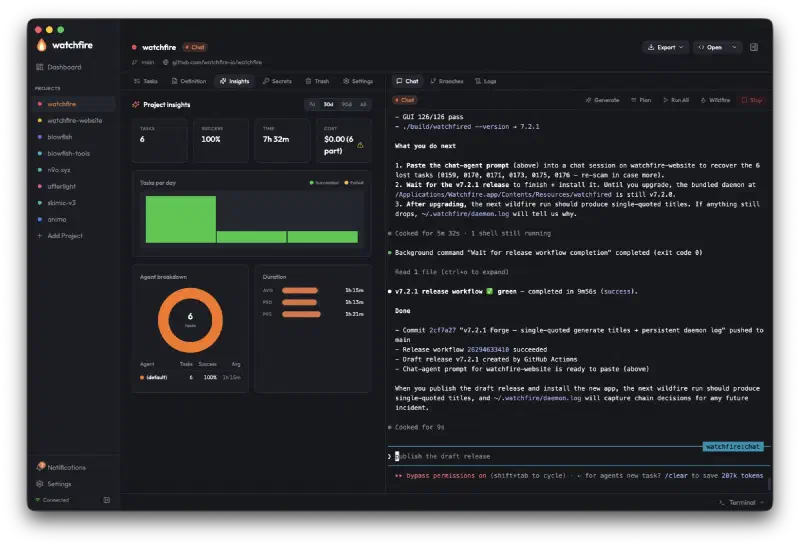800x547 pixels.
Task: Select the blowfish project
Action: (74, 137)
